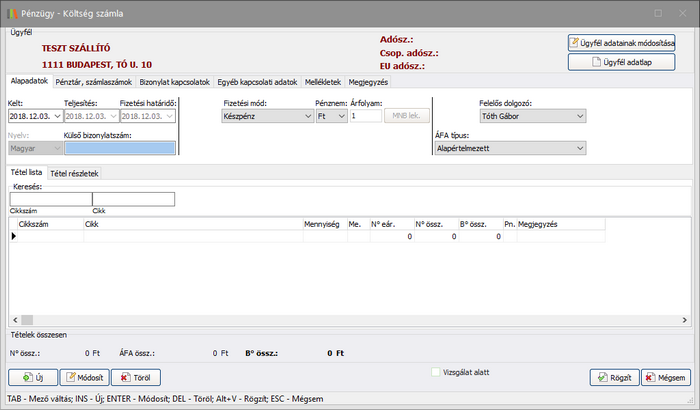Click the Rögzít save button
This screenshot has width=700, height=410.
(614, 378)
